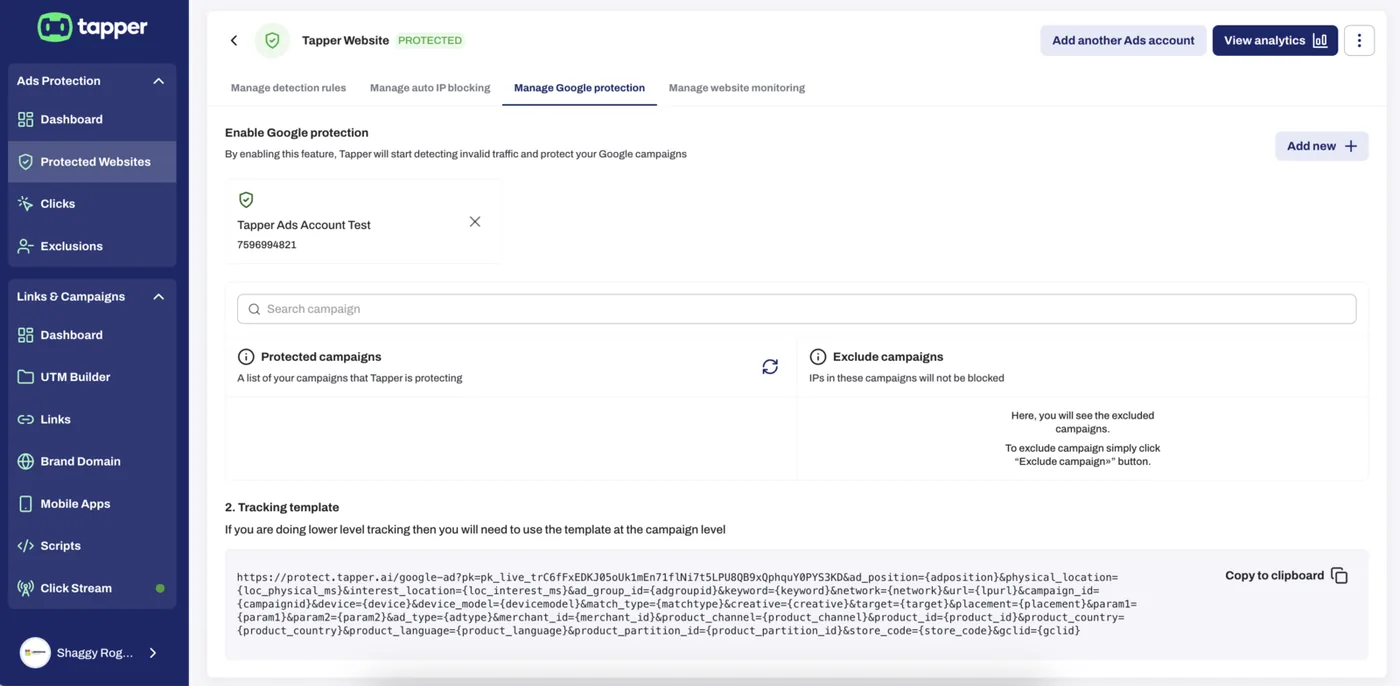Collapse the Links & Campaigns section
This screenshot has width=1400, height=686.
coord(158,297)
